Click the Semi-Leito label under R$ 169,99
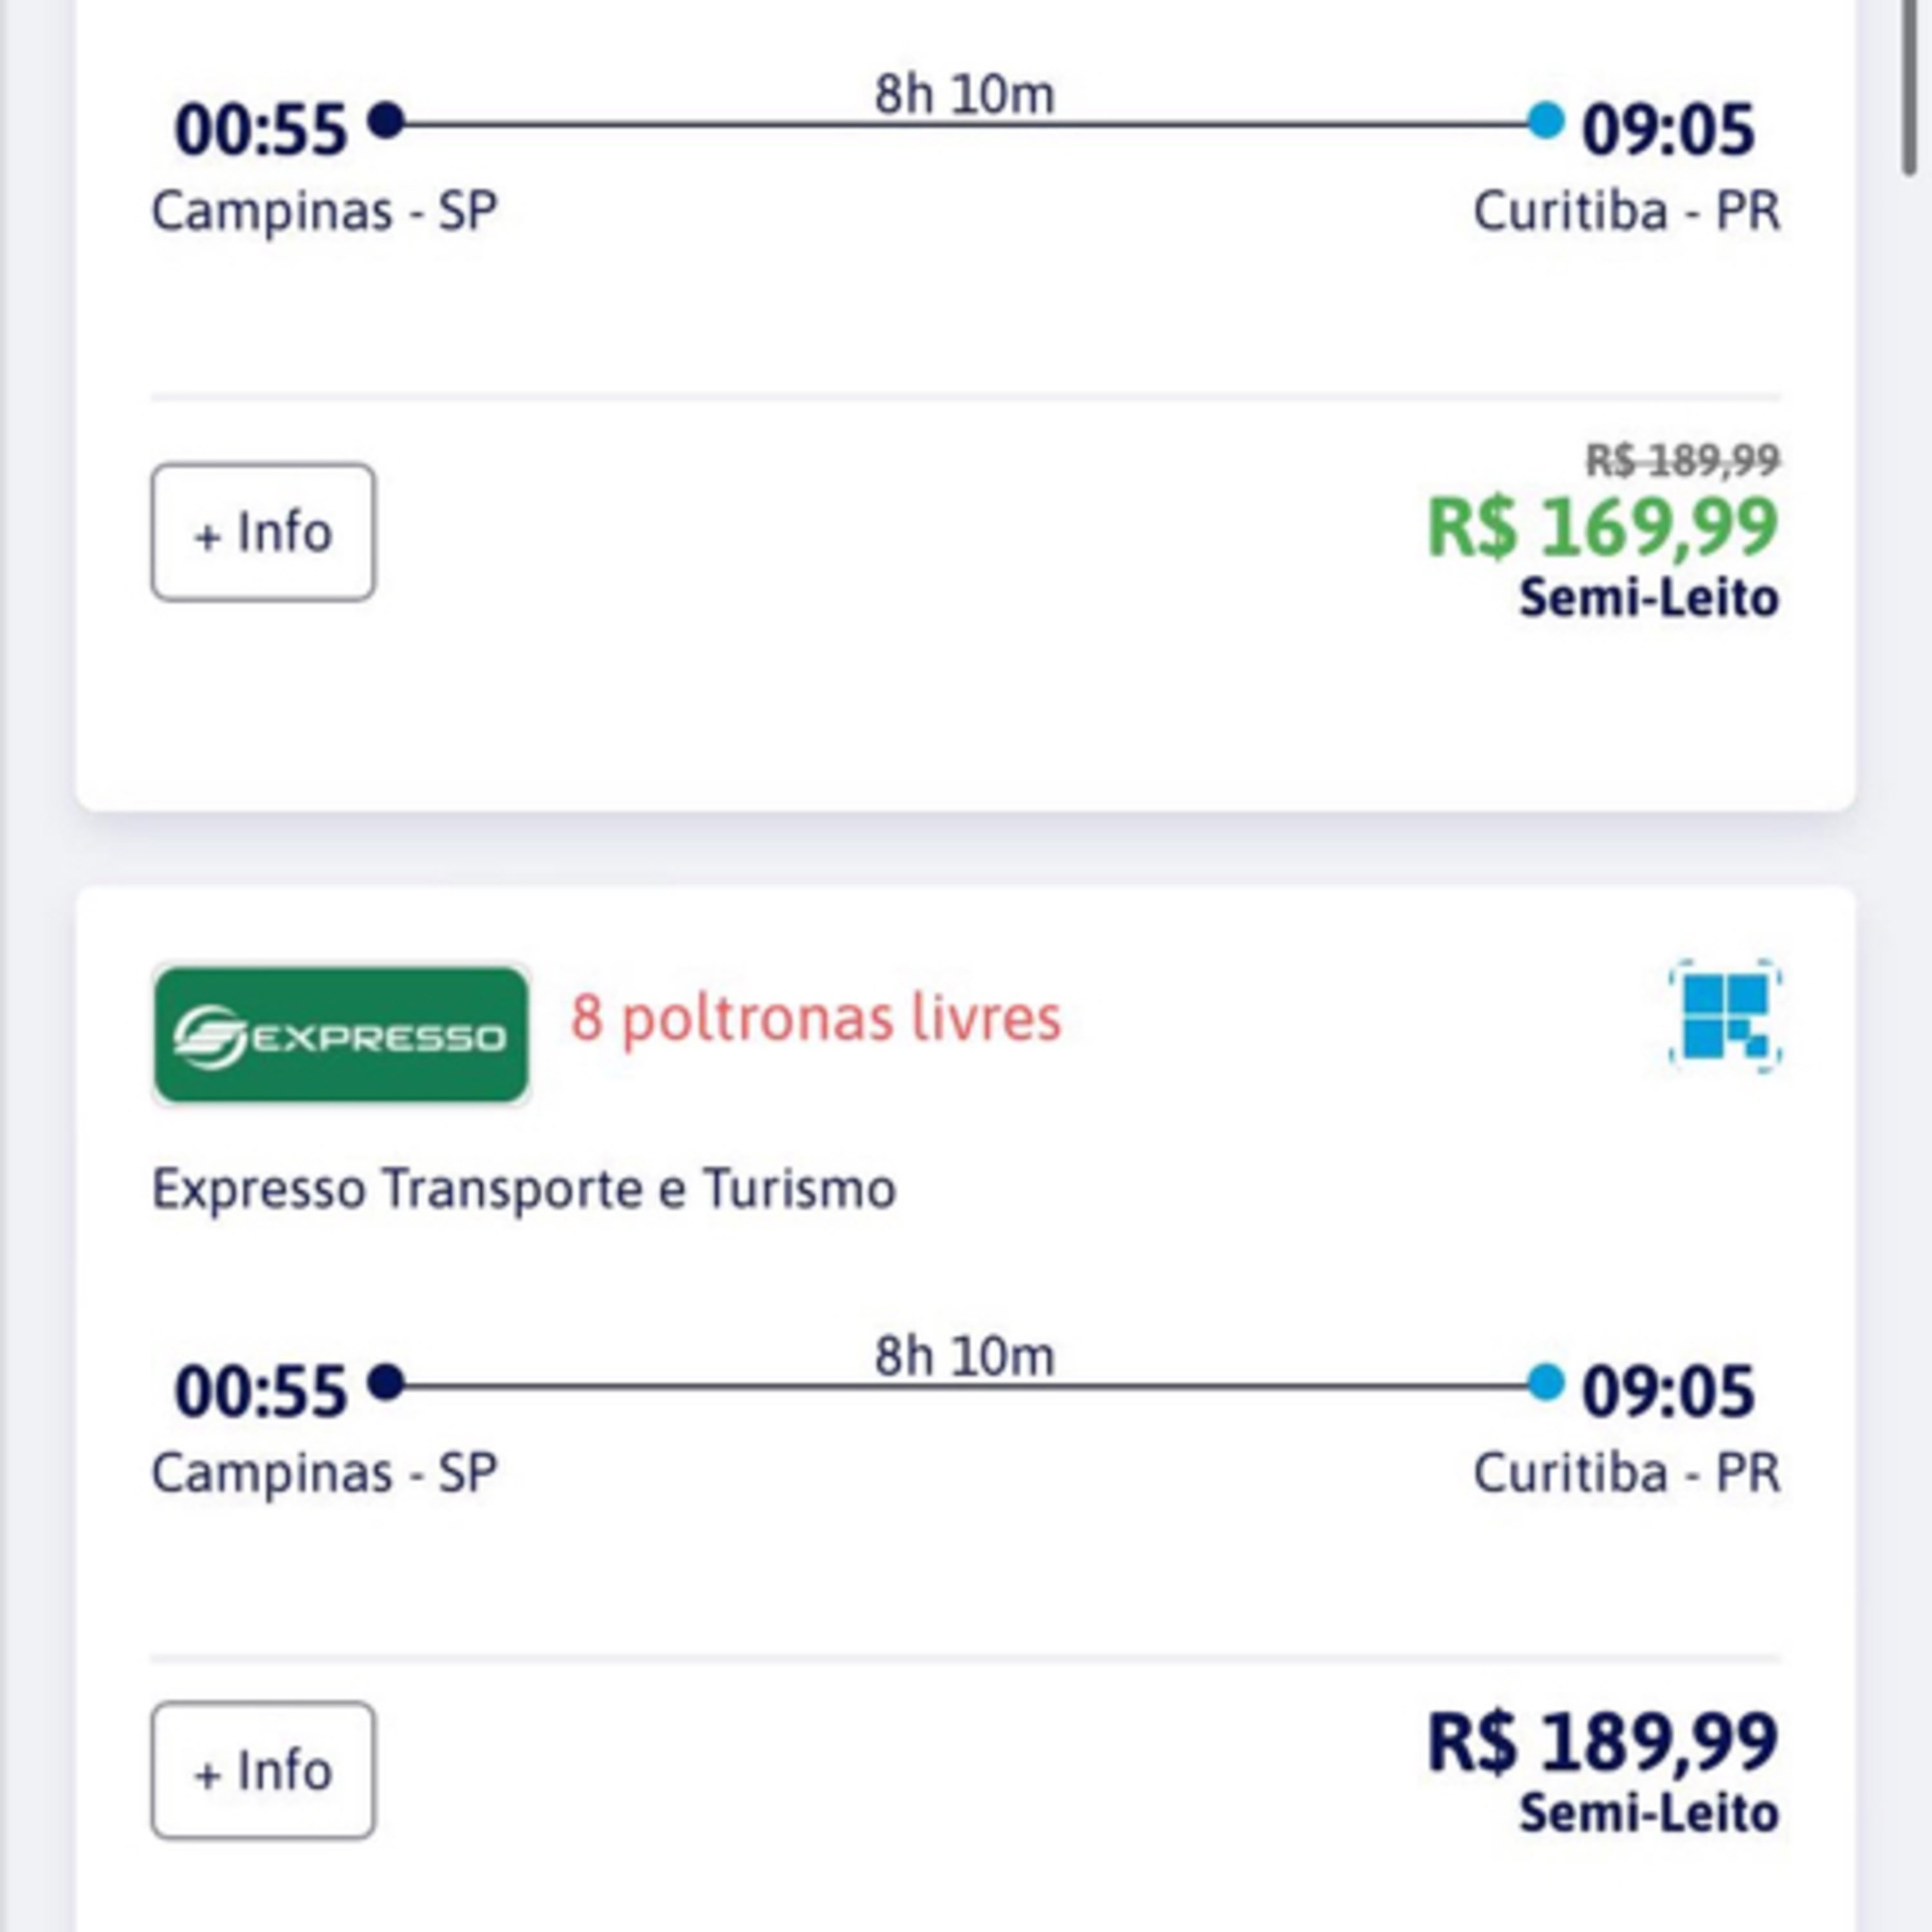This screenshot has width=1932, height=1932. 1649,598
